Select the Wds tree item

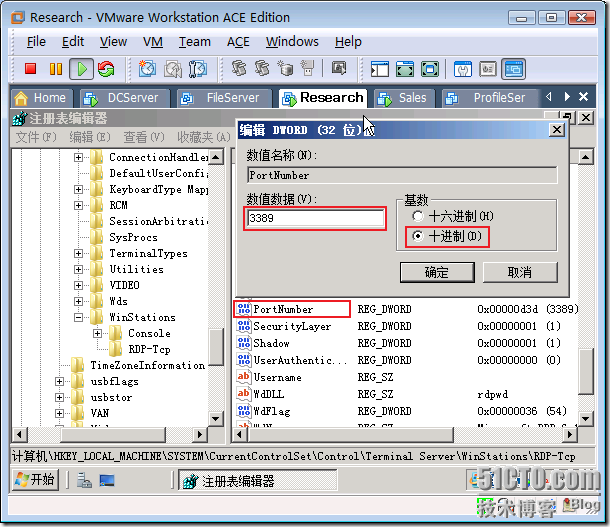point(118,301)
